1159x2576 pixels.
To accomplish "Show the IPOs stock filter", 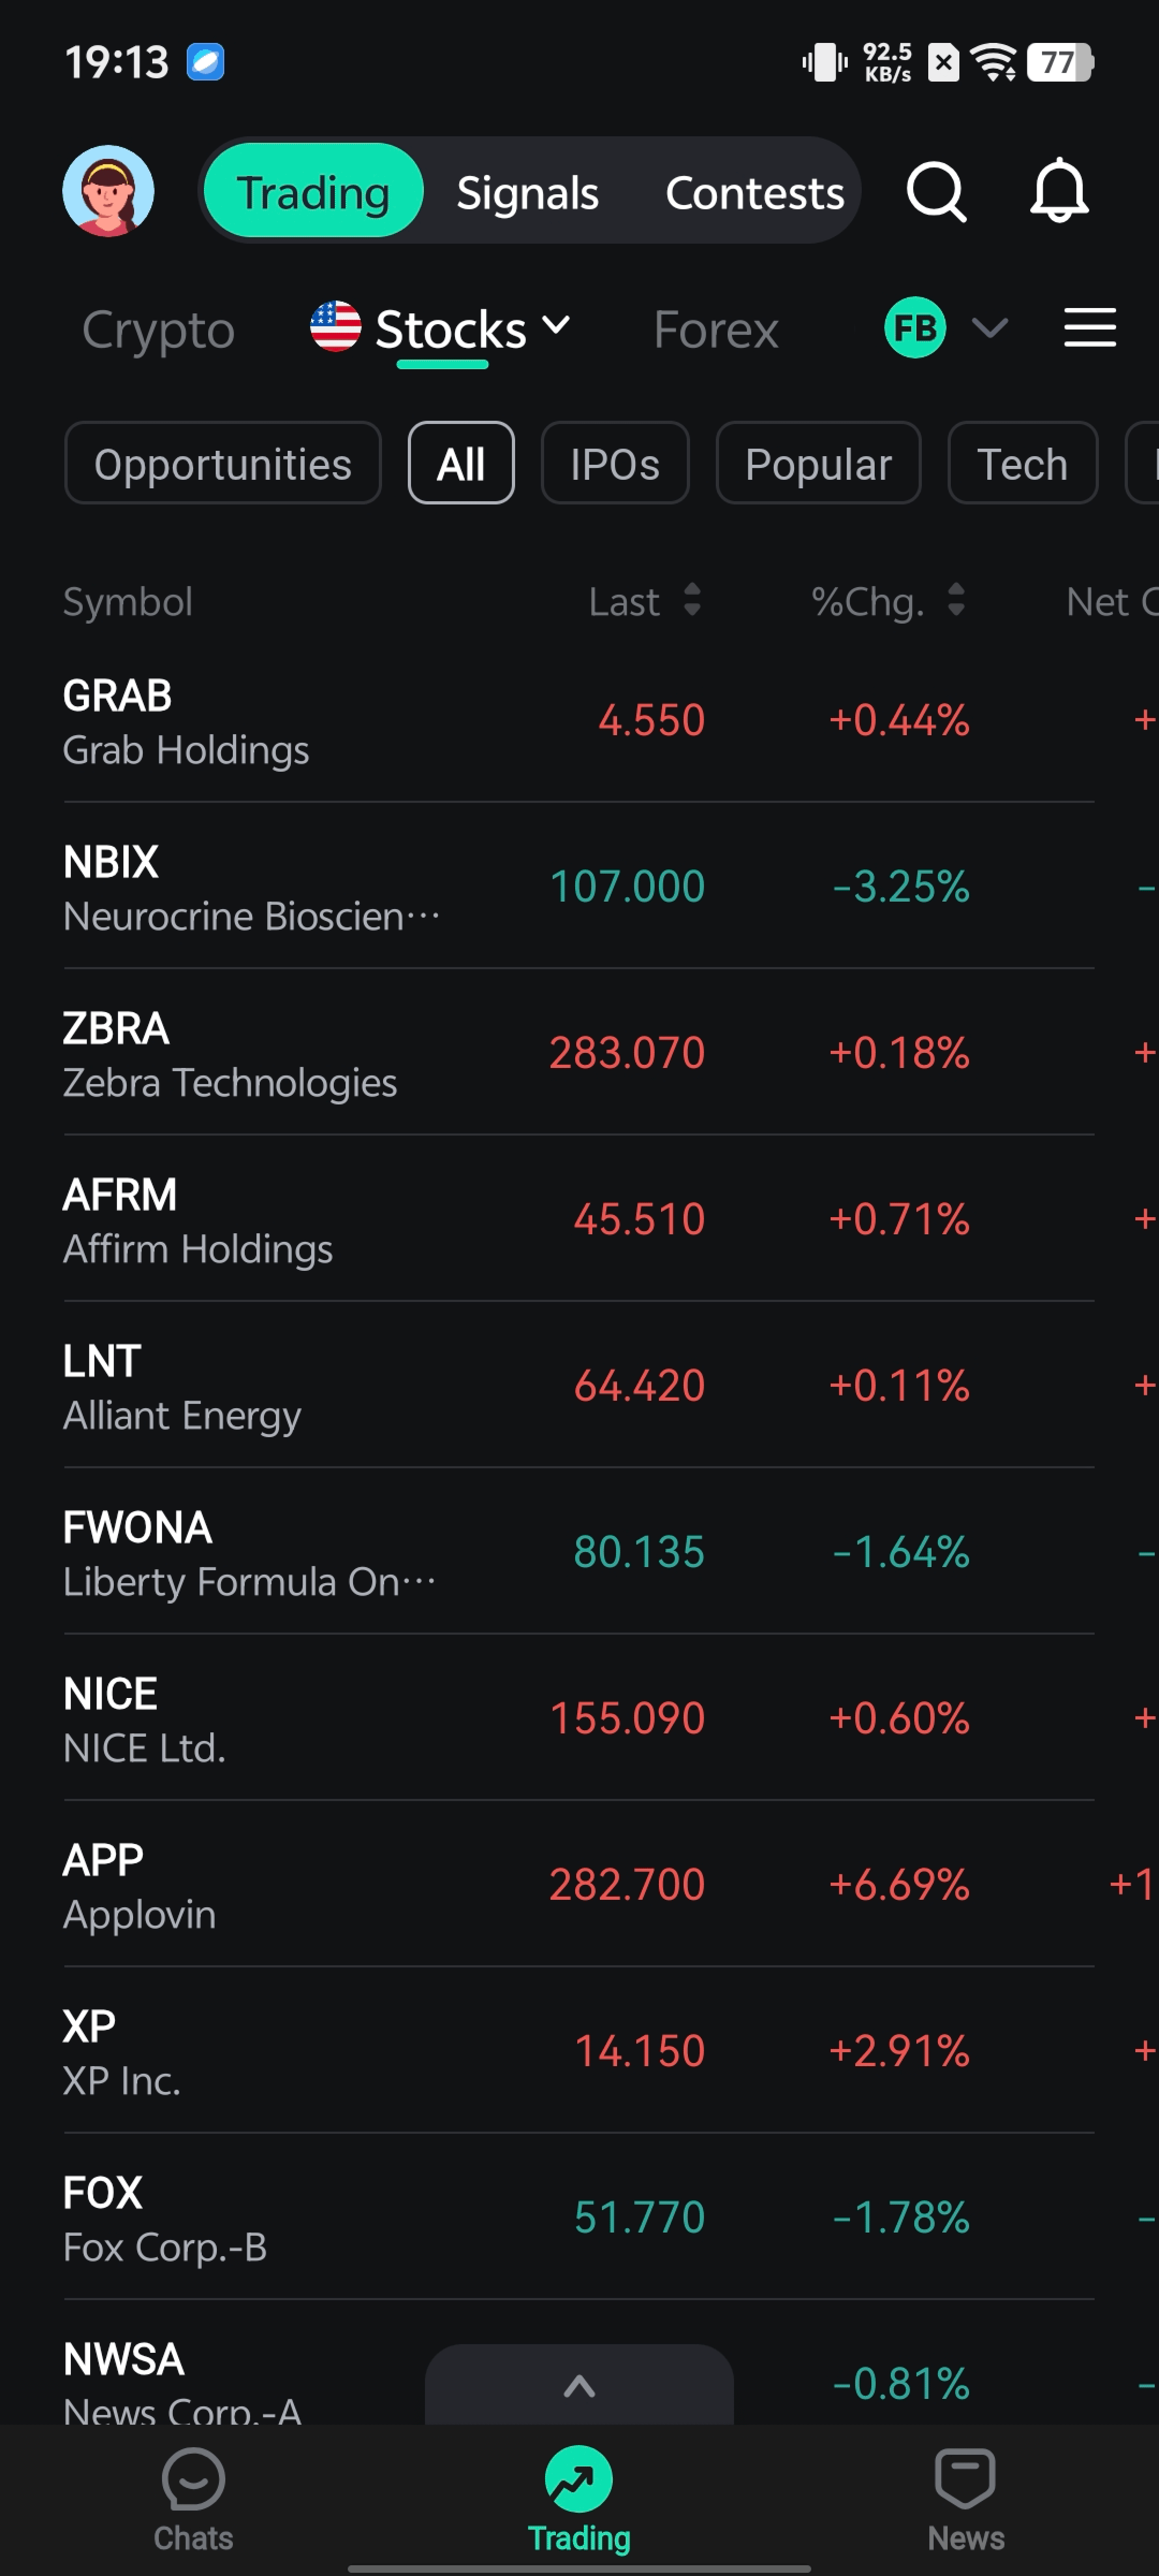I will pyautogui.click(x=614, y=464).
